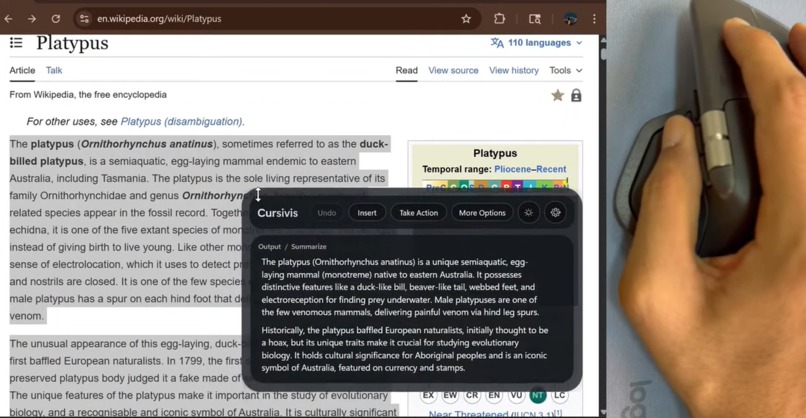806x418 pixels.
Task: Open site information icon in address bar
Action: point(84,19)
